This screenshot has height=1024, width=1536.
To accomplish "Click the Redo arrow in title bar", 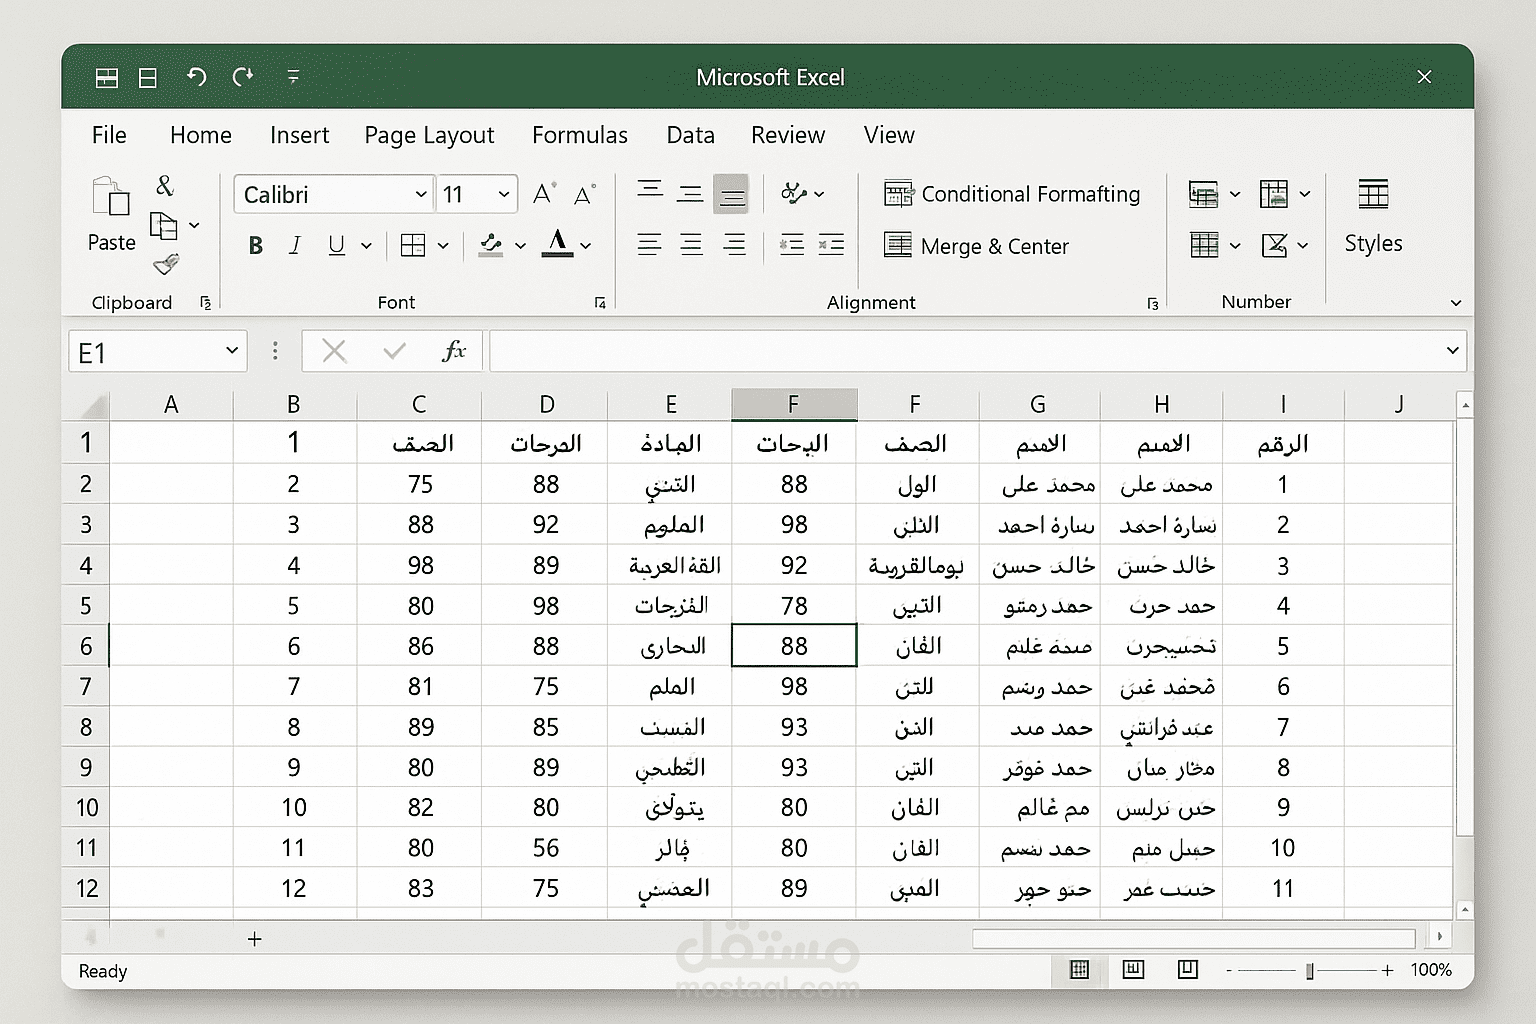I will 243,77.
